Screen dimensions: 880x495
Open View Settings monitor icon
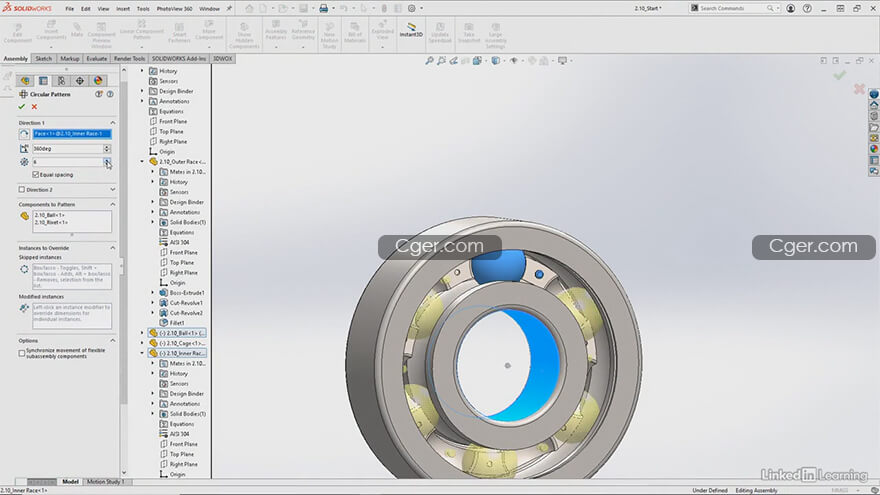click(562, 61)
